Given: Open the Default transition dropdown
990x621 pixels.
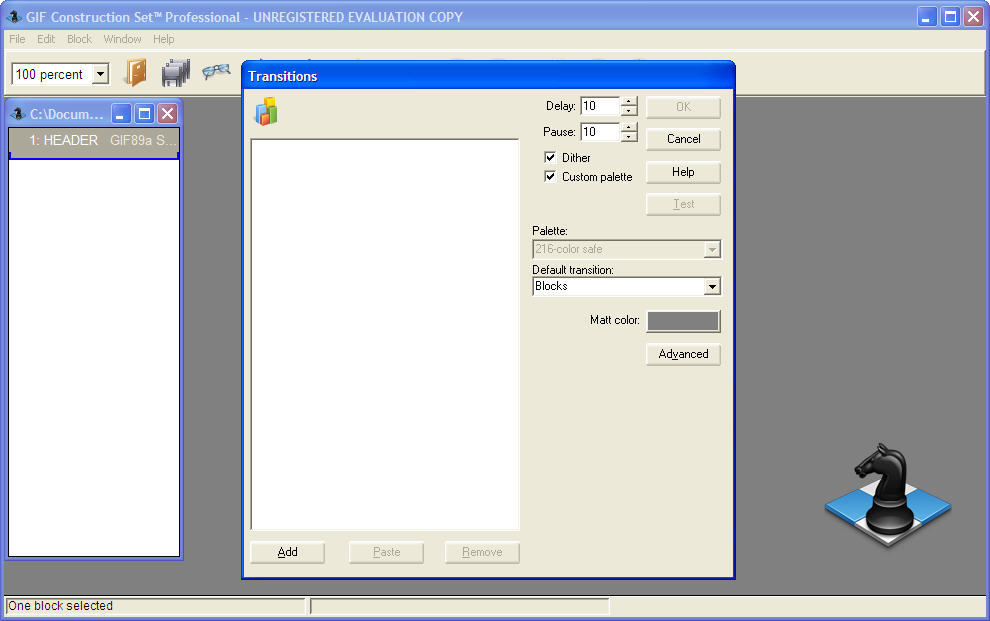Looking at the screenshot, I should click(712, 287).
